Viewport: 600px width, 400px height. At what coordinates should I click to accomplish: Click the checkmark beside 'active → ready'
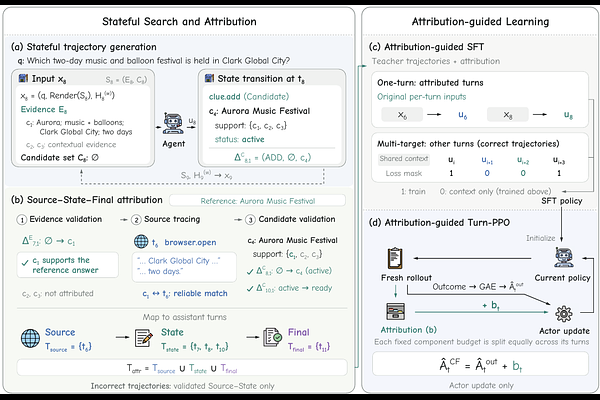coord(250,289)
